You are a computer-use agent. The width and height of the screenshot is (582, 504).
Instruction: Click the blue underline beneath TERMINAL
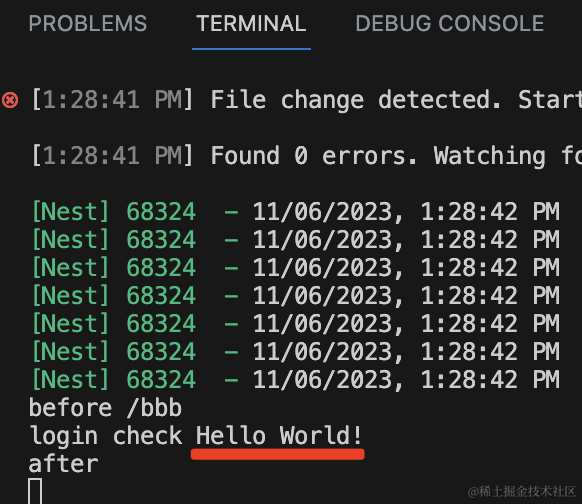tap(251, 49)
